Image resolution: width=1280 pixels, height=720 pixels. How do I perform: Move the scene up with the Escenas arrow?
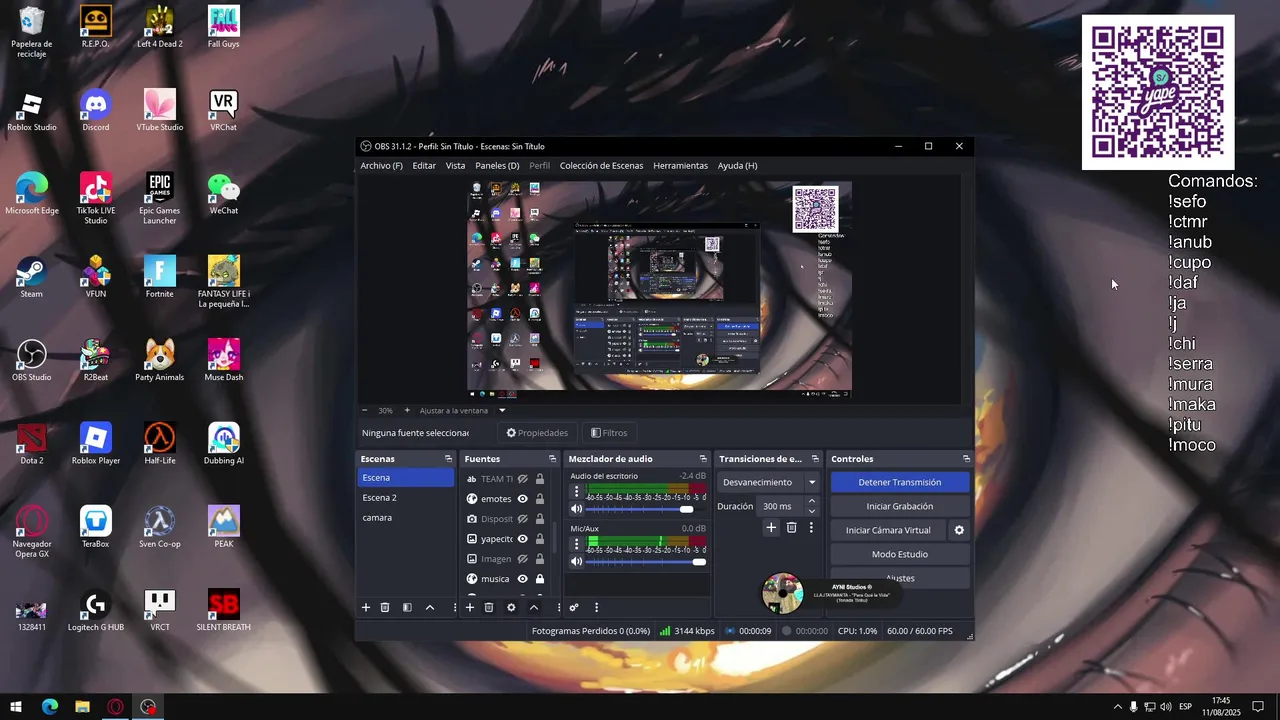(430, 607)
